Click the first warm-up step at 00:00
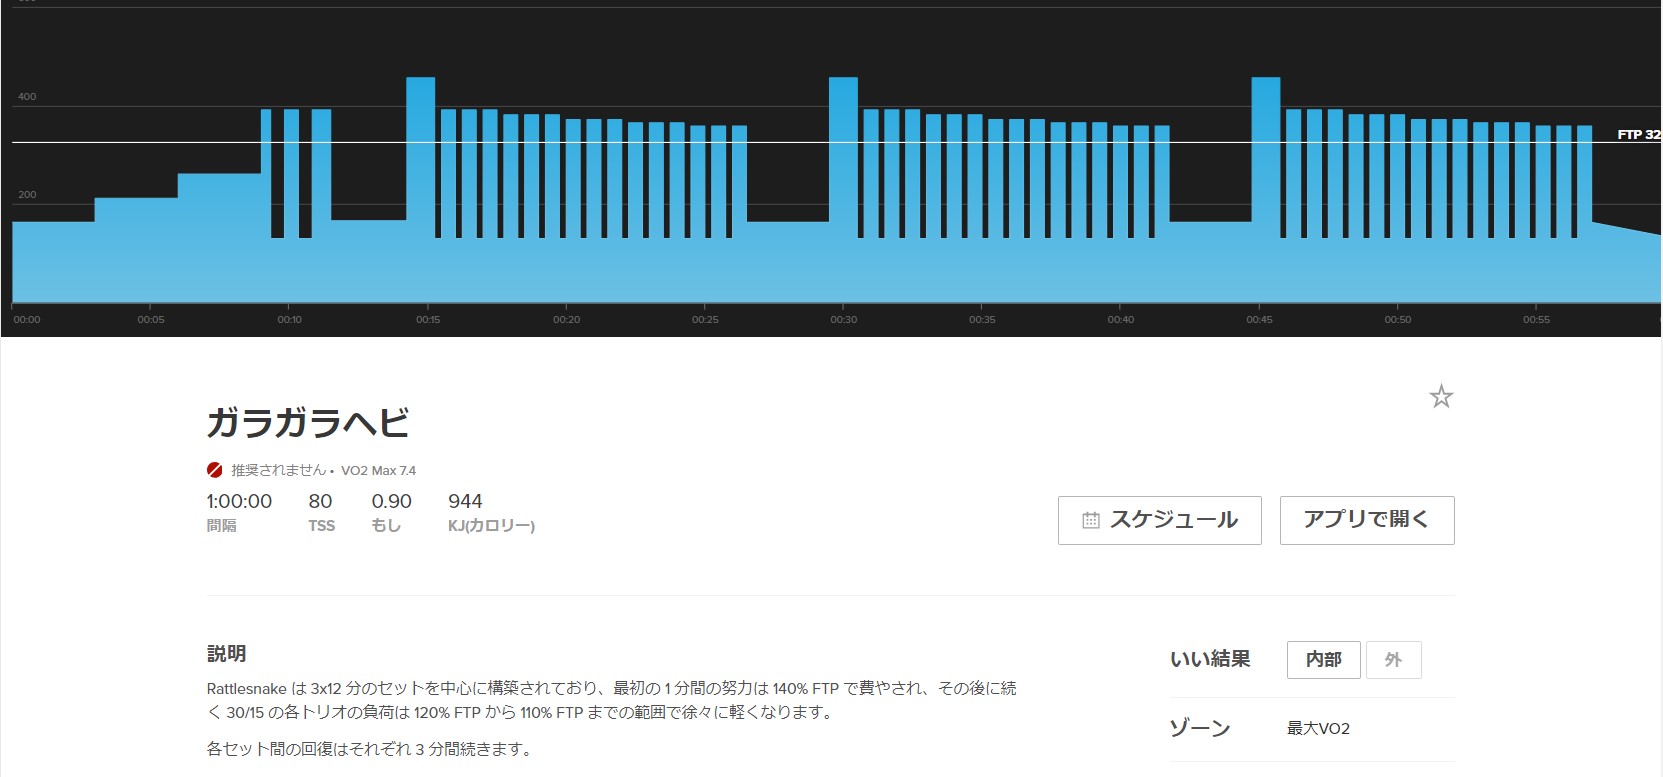This screenshot has width=1663, height=777. pos(53,262)
